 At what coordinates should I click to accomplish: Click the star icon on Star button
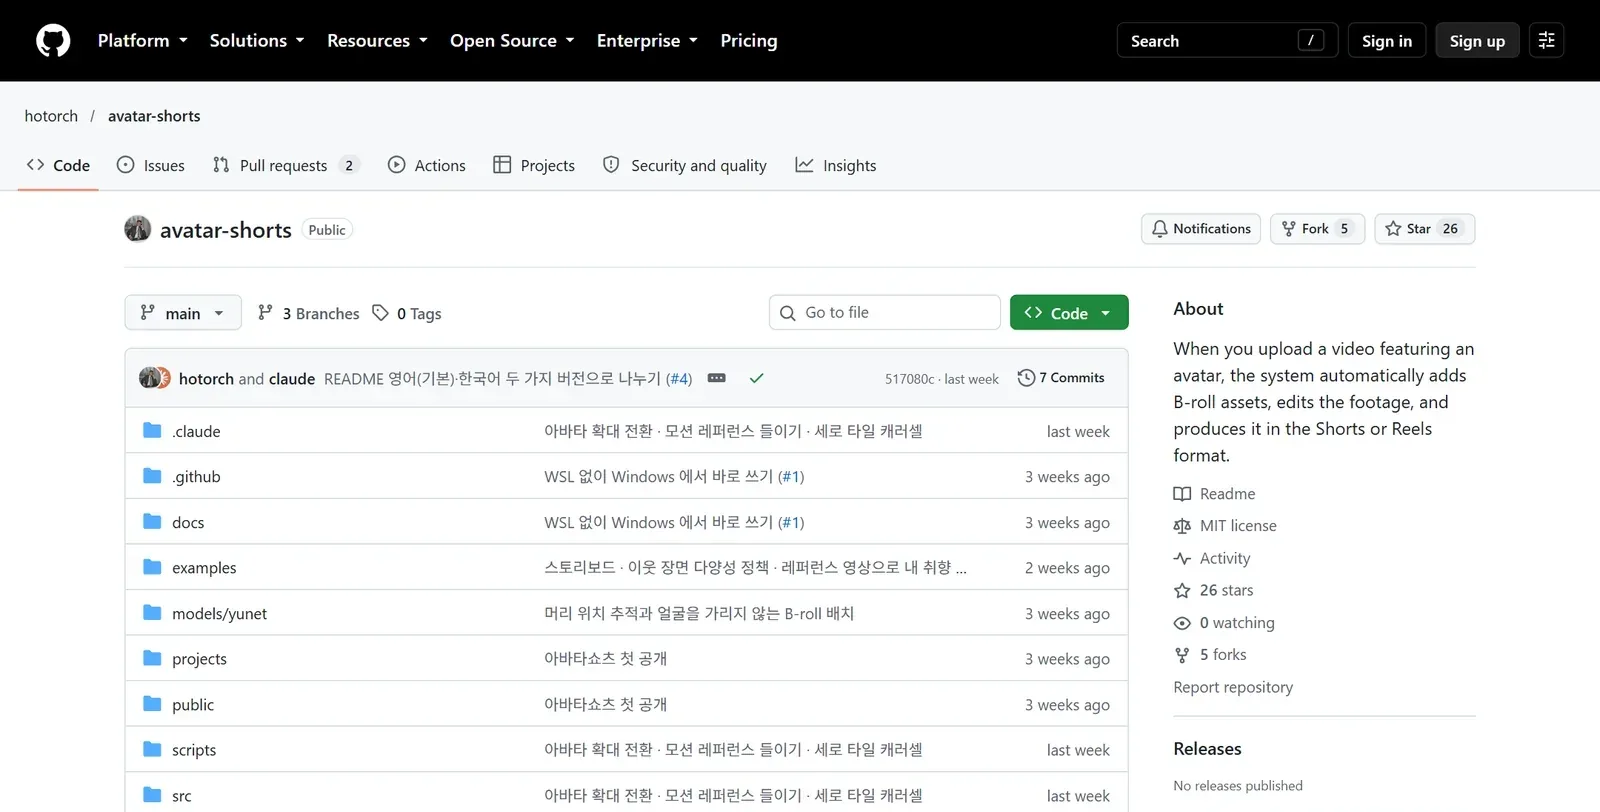[x=1393, y=229]
